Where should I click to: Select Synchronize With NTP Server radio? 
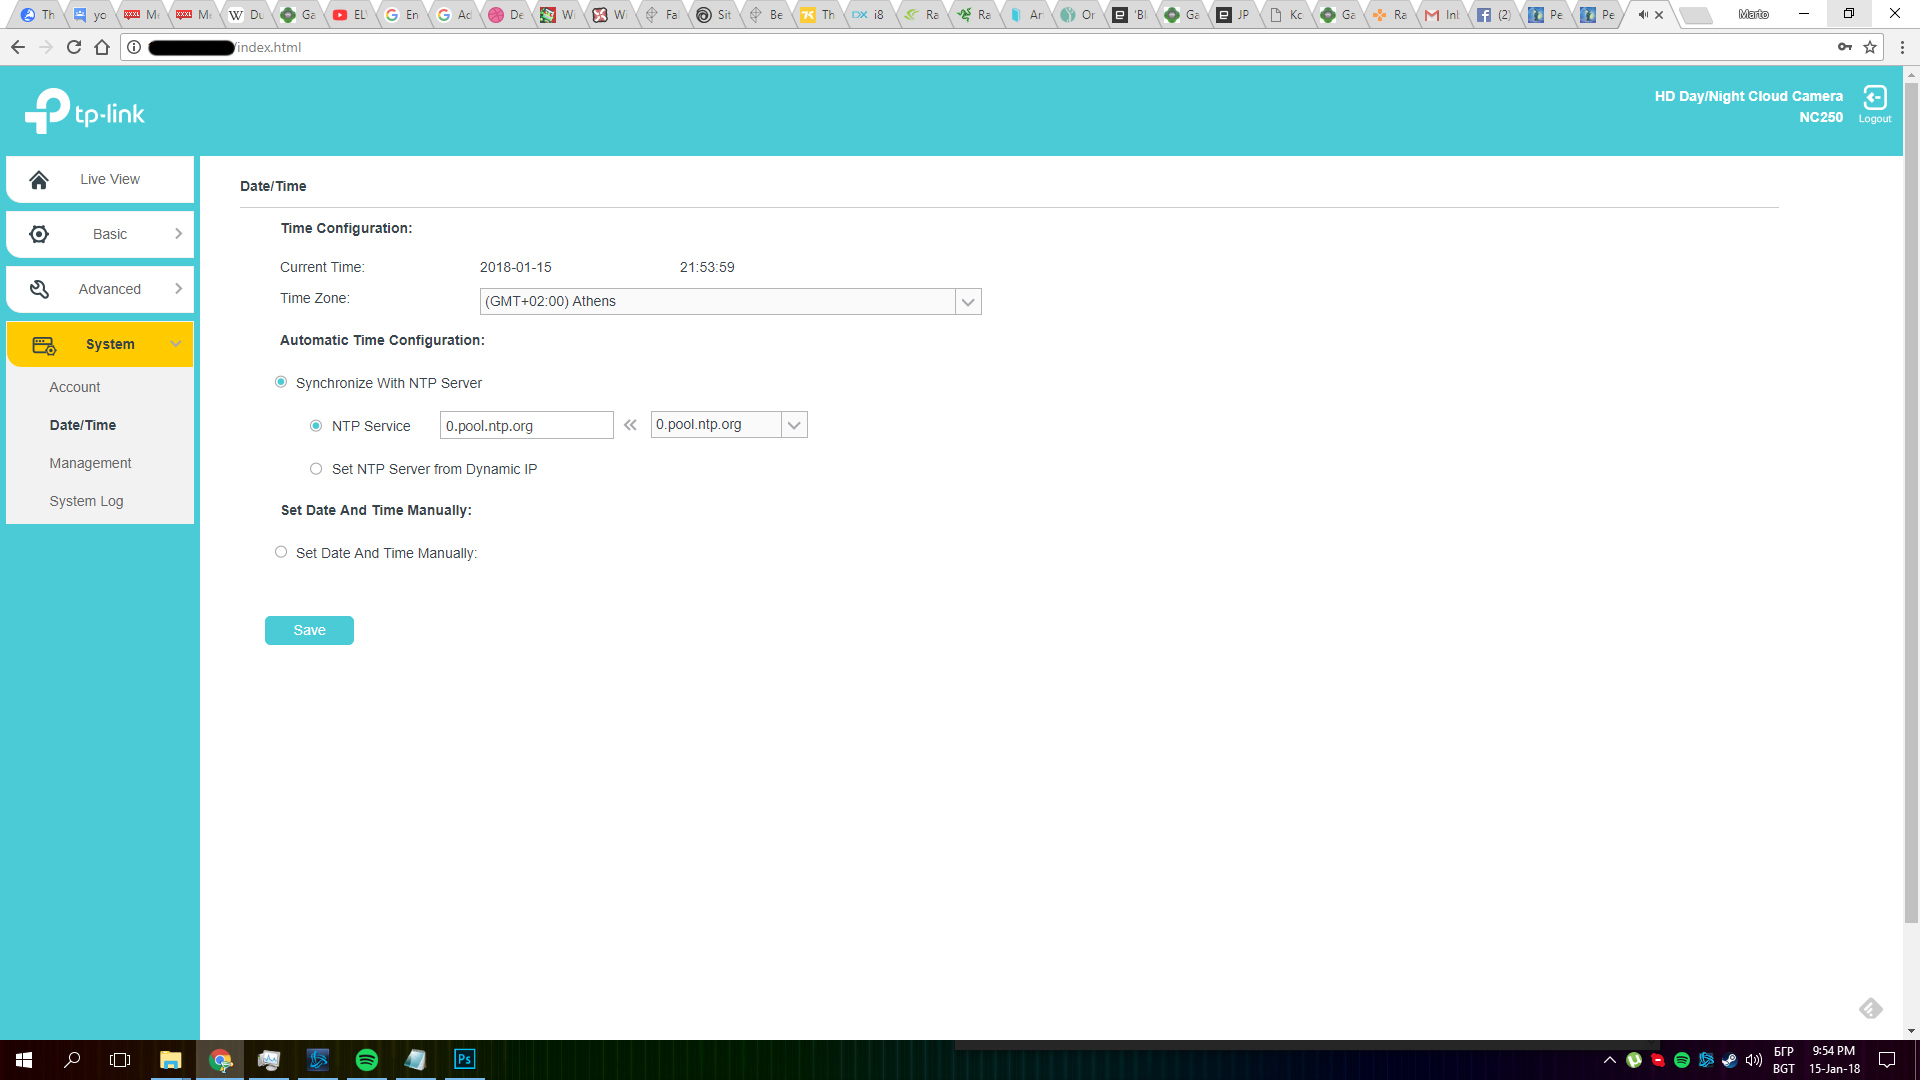[x=281, y=382]
